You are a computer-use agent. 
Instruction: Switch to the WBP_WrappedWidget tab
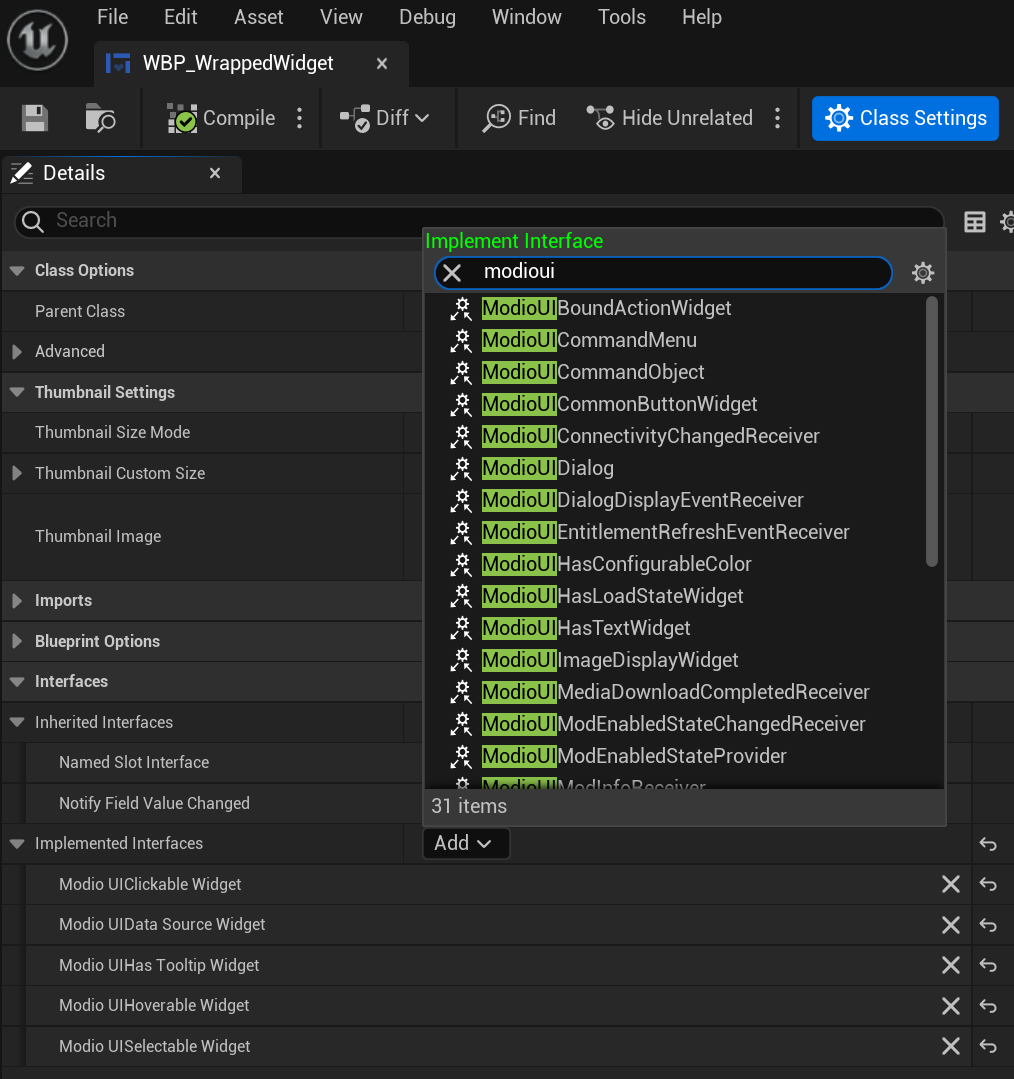237,63
